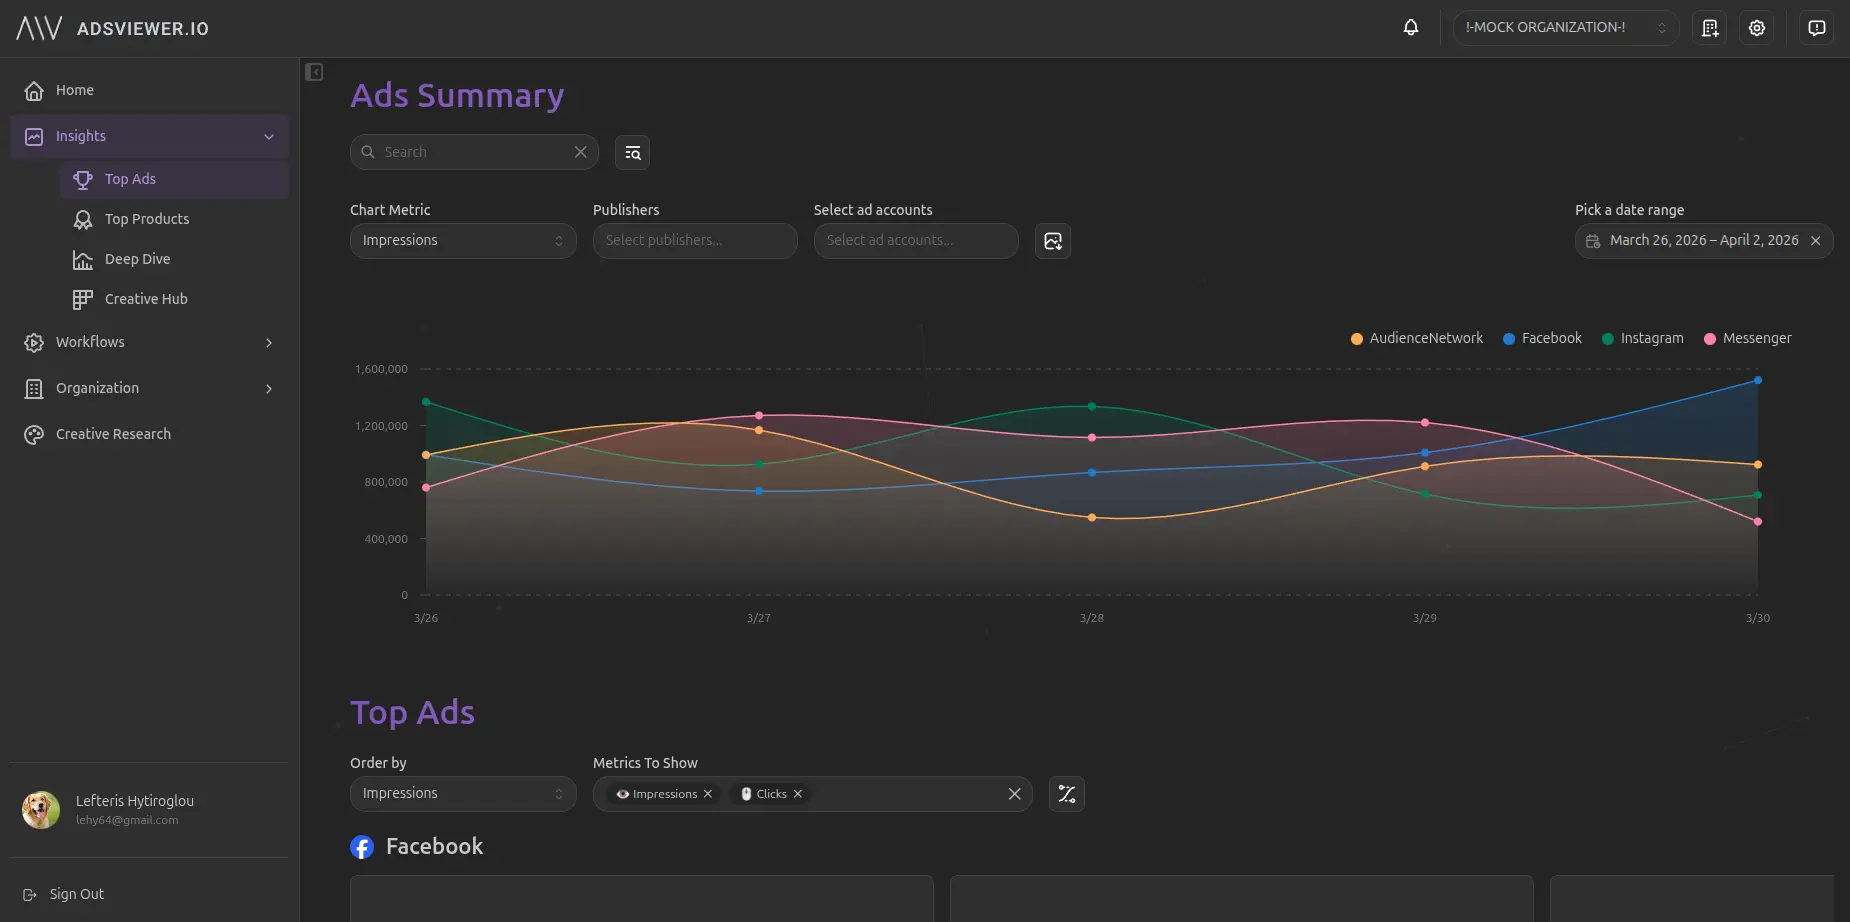Click Sign Out at the bottom
This screenshot has width=1850, height=922.
(x=77, y=893)
